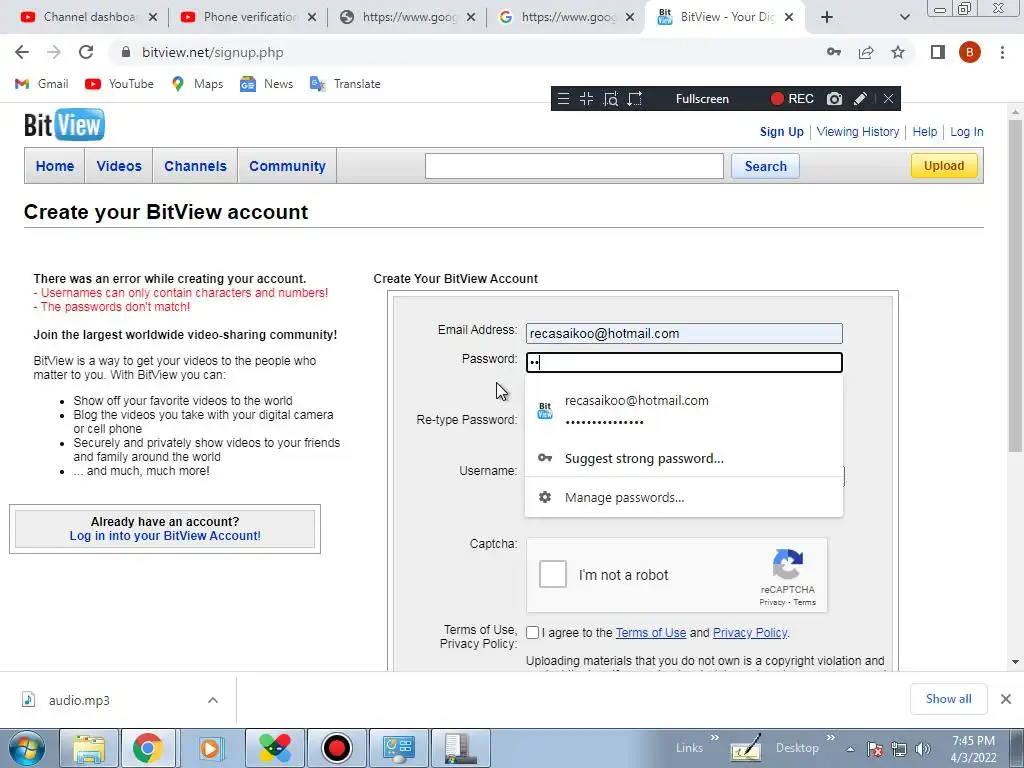
Task: Click the share page icon in address bar
Action: (x=866, y=52)
